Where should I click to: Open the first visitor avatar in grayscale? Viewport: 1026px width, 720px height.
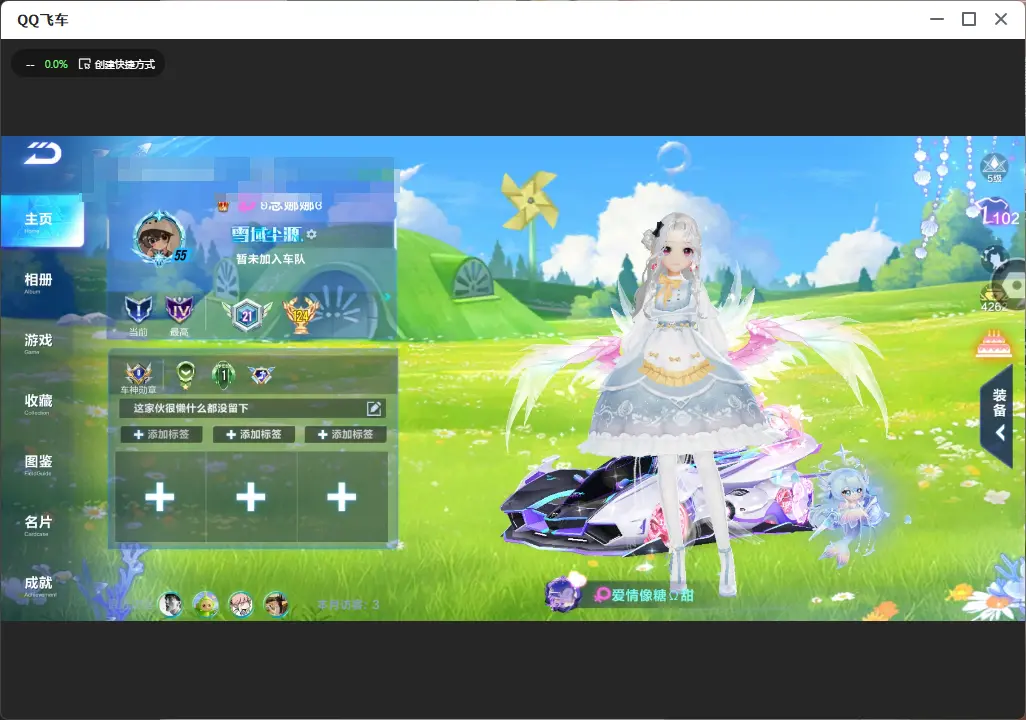(x=171, y=604)
